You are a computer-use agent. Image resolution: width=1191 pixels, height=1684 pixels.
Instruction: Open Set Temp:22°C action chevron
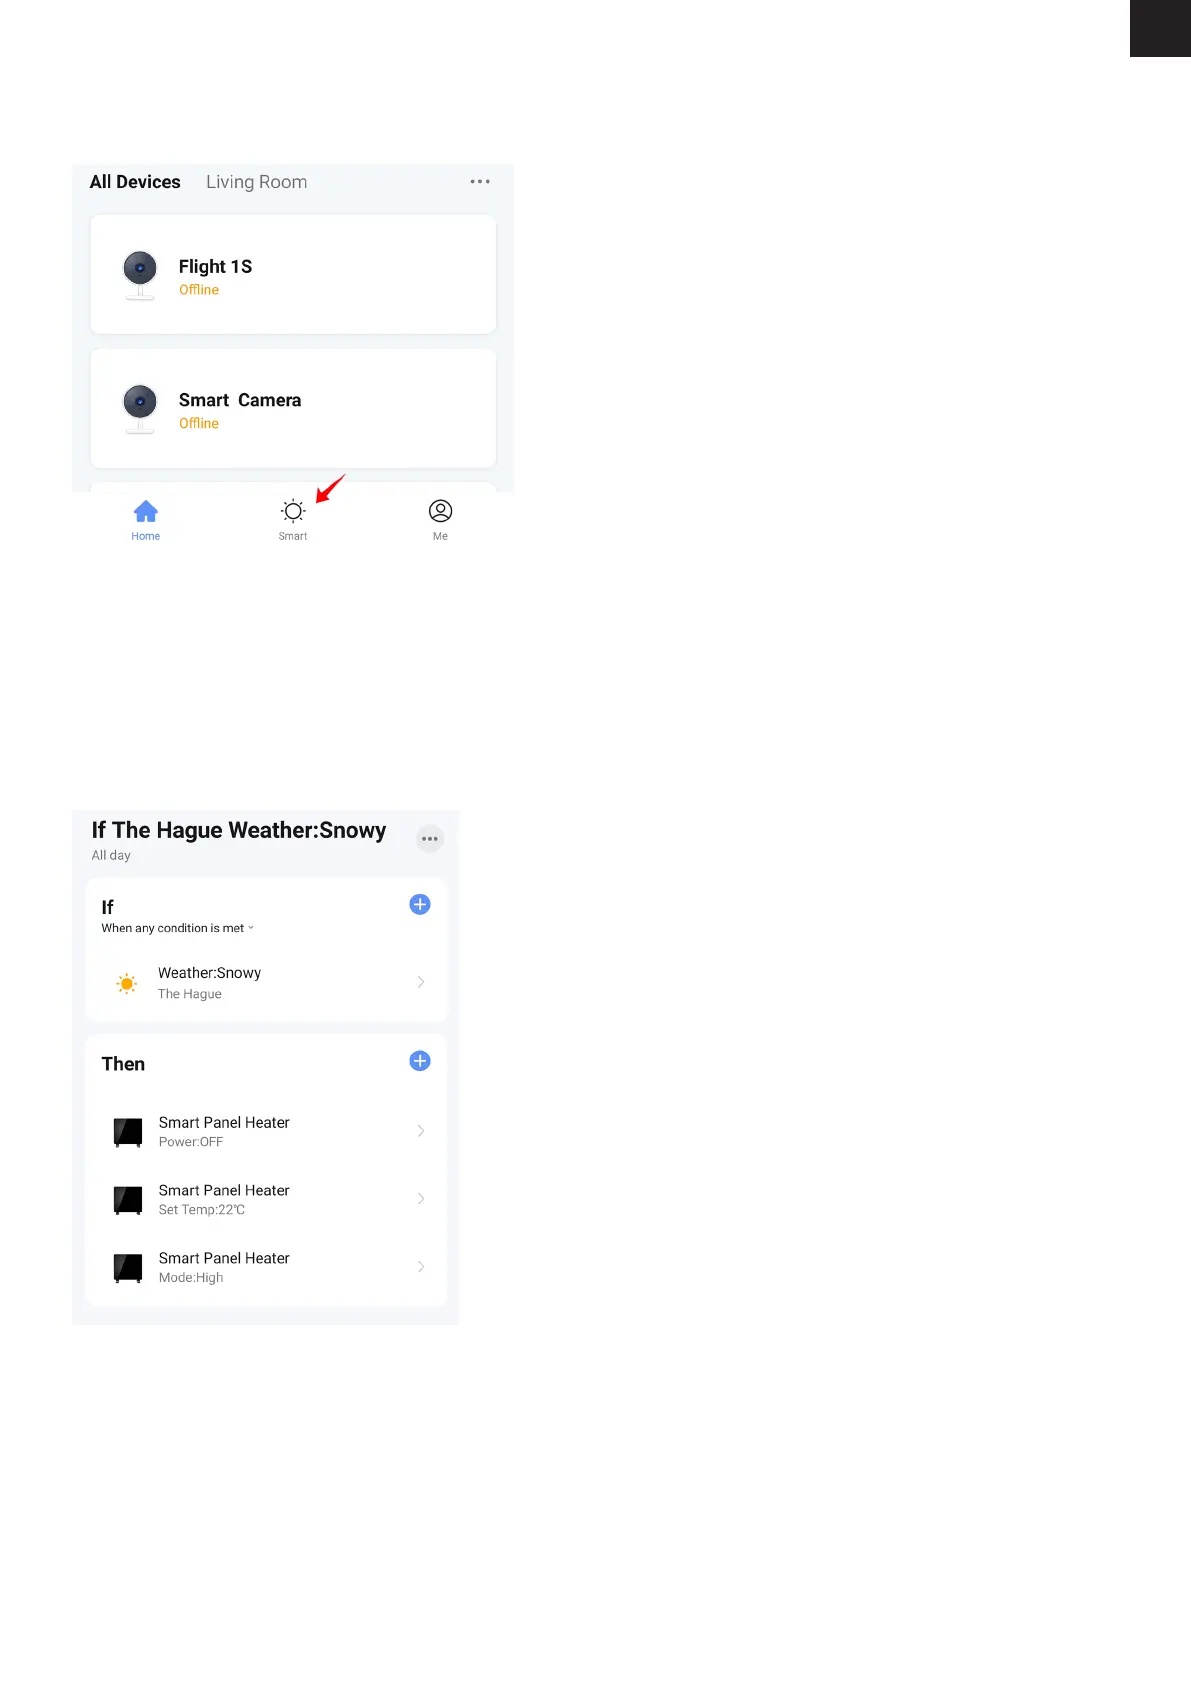click(421, 1199)
